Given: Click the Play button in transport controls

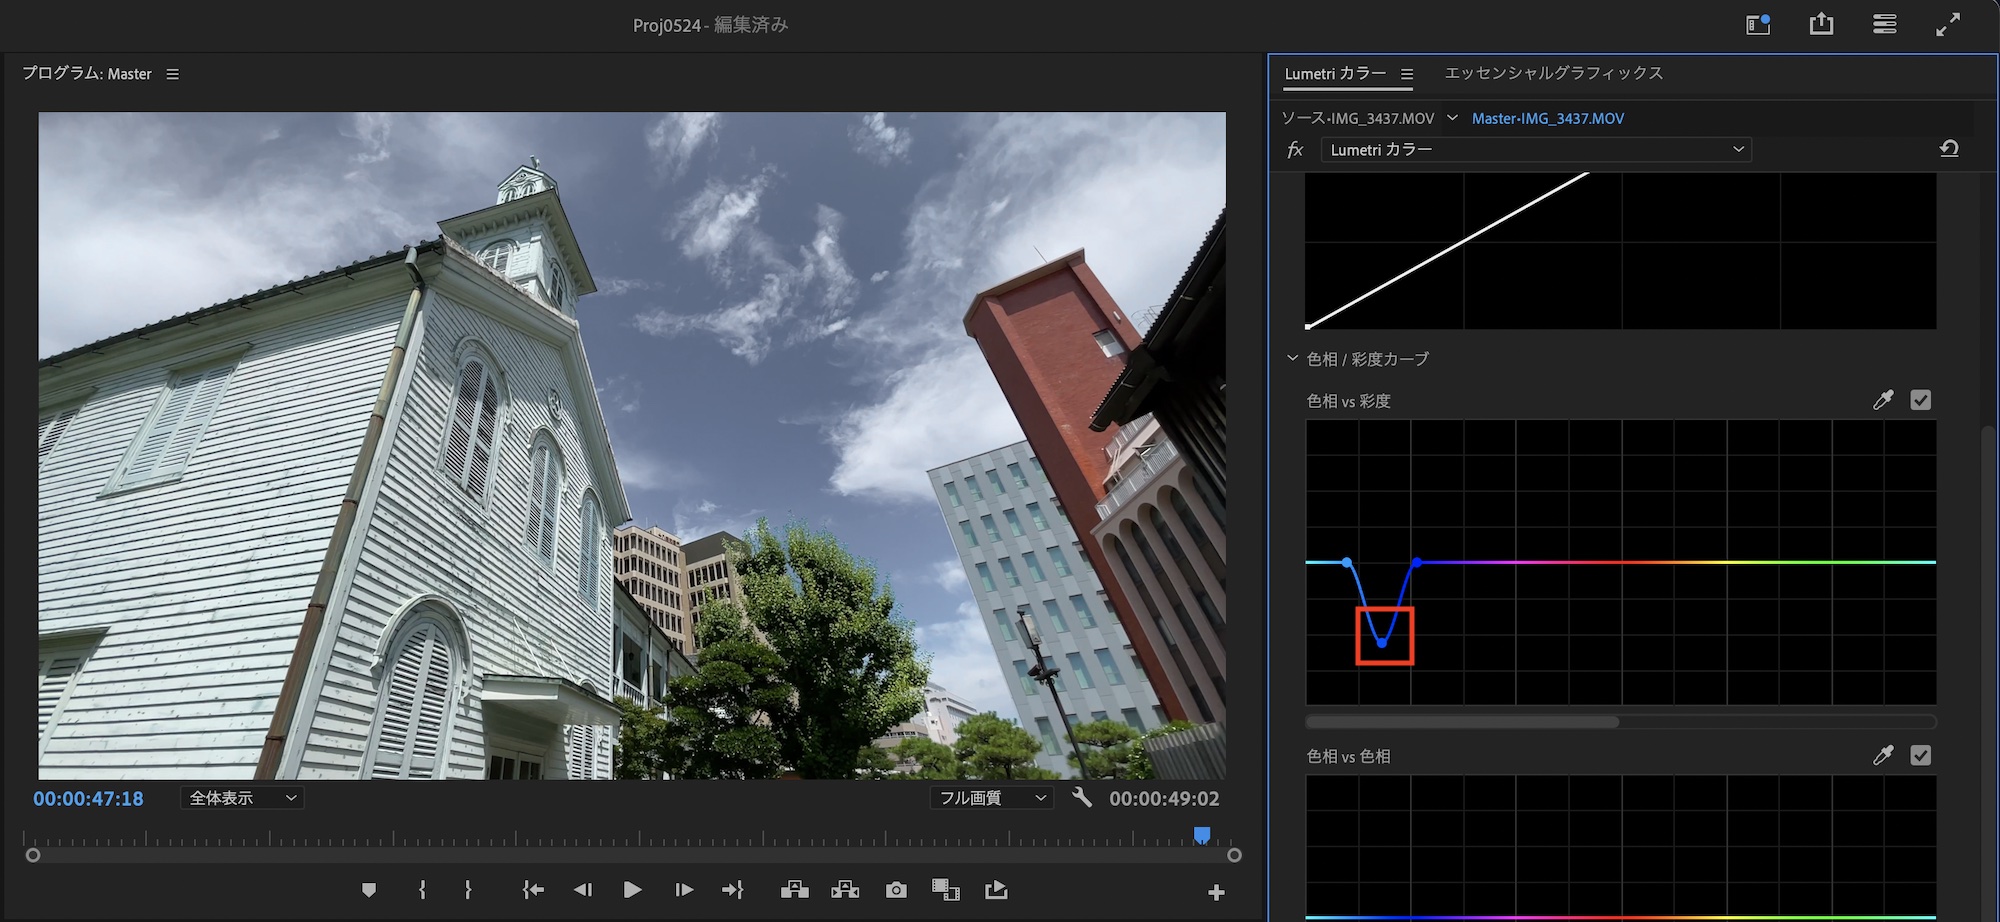Looking at the screenshot, I should point(632,890).
